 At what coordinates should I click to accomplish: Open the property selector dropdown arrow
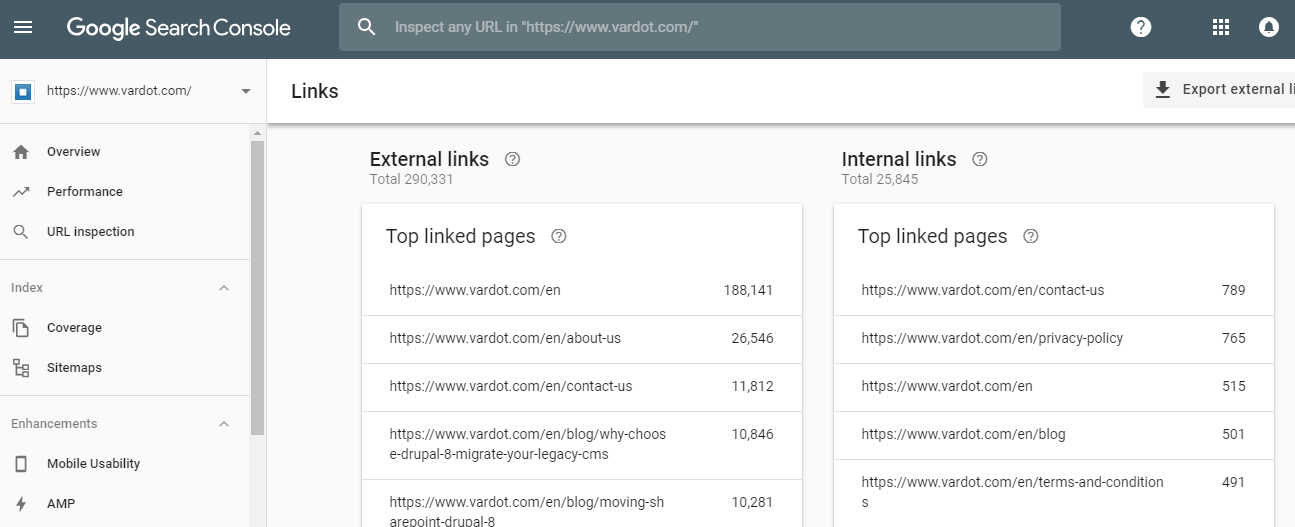246,91
